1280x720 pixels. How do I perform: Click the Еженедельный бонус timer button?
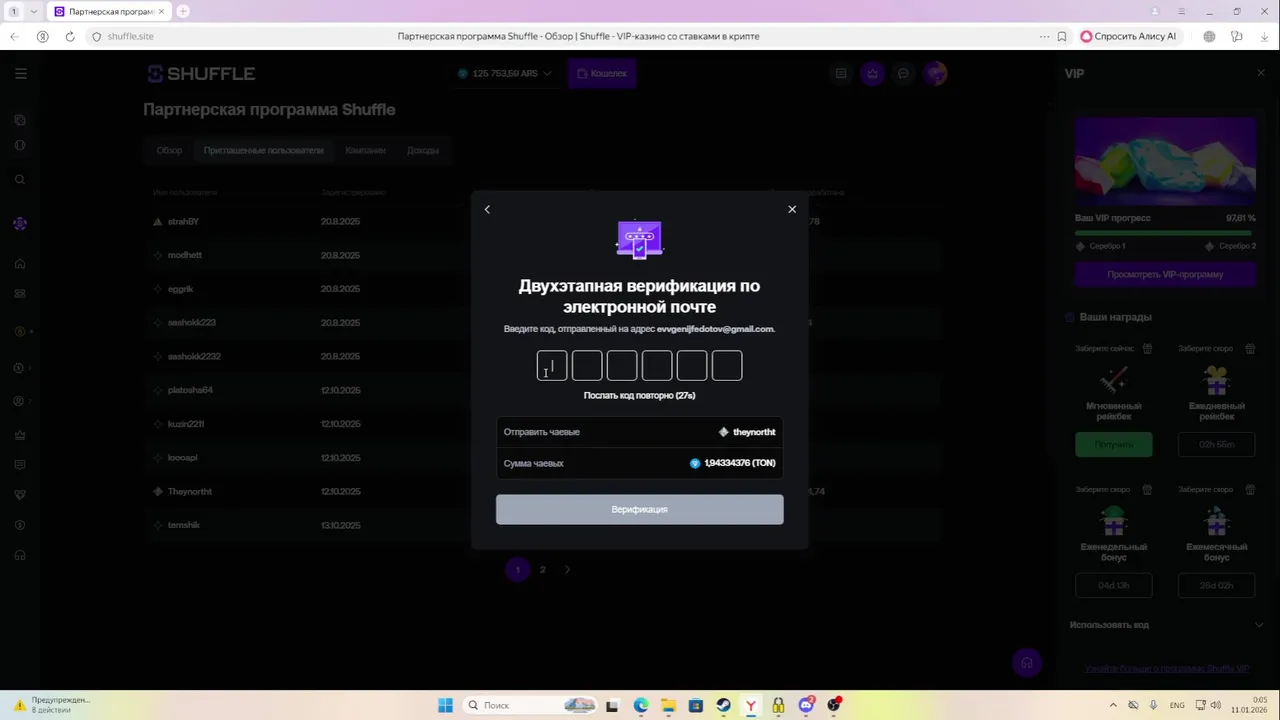(x=1113, y=585)
